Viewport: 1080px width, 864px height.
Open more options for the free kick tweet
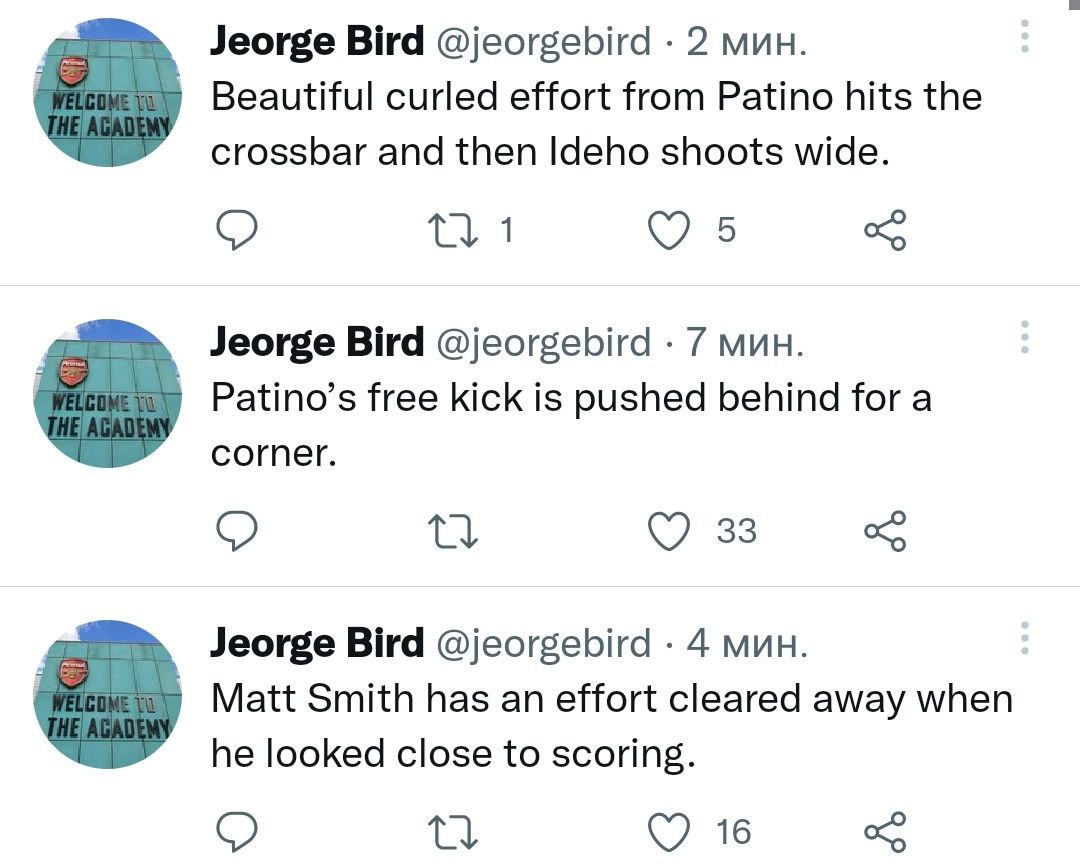1023,337
